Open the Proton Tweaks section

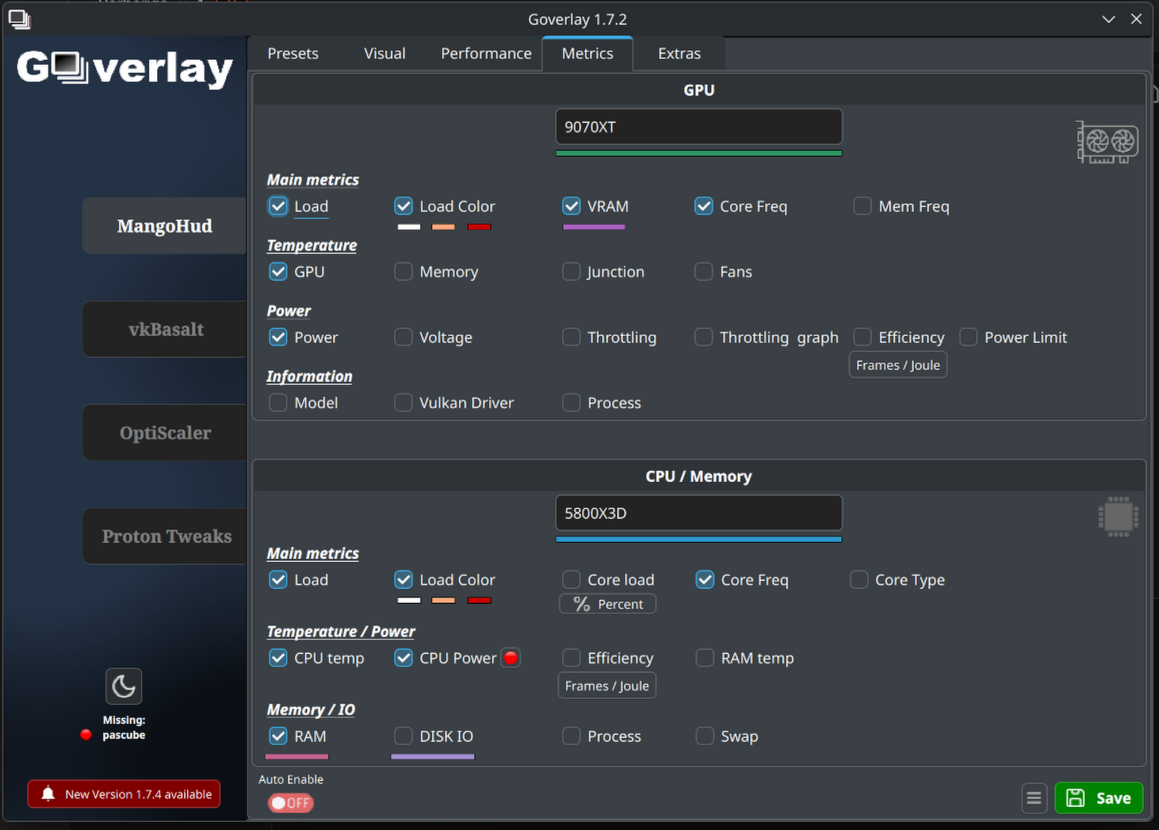(x=164, y=536)
